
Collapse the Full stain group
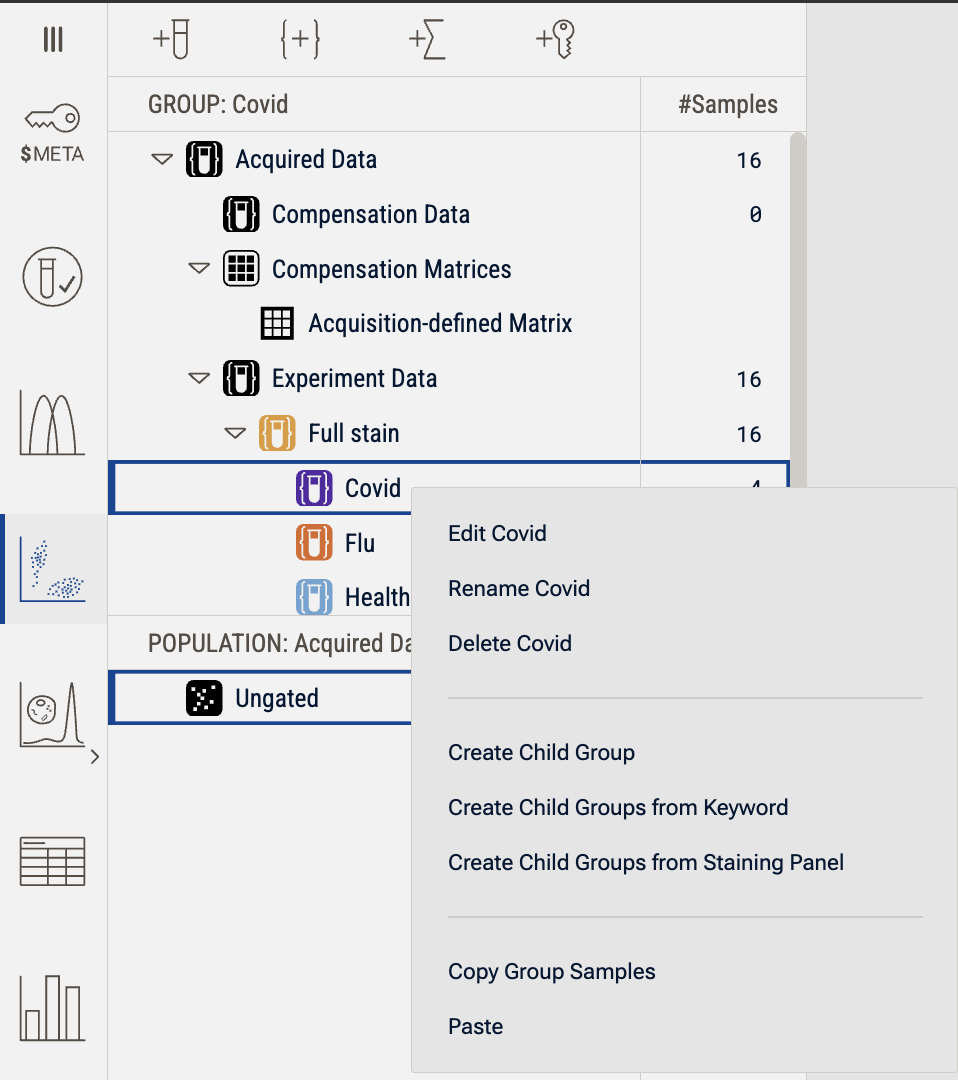pyautogui.click(x=235, y=434)
